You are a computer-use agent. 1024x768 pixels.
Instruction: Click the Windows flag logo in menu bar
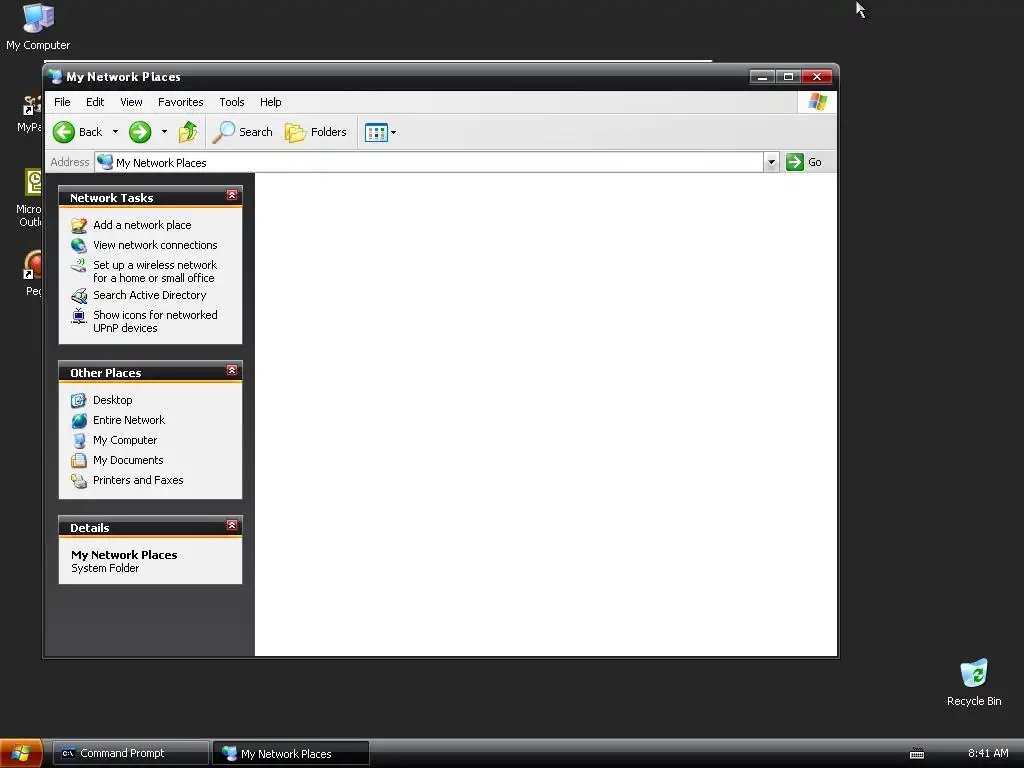click(817, 102)
